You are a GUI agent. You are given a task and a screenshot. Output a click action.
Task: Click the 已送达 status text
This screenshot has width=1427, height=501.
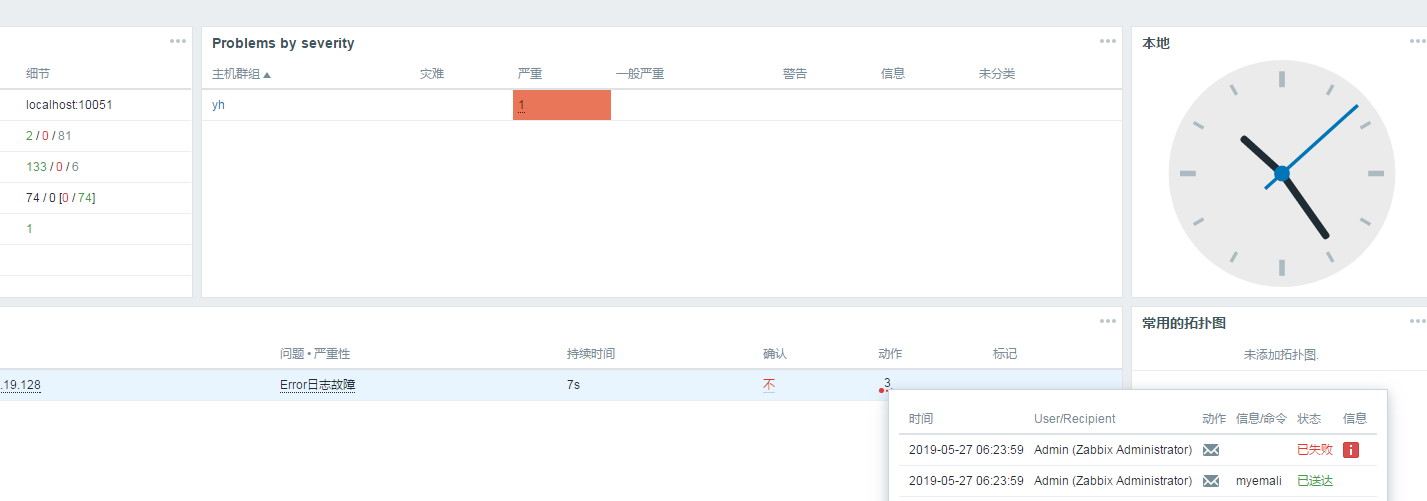tap(1315, 481)
